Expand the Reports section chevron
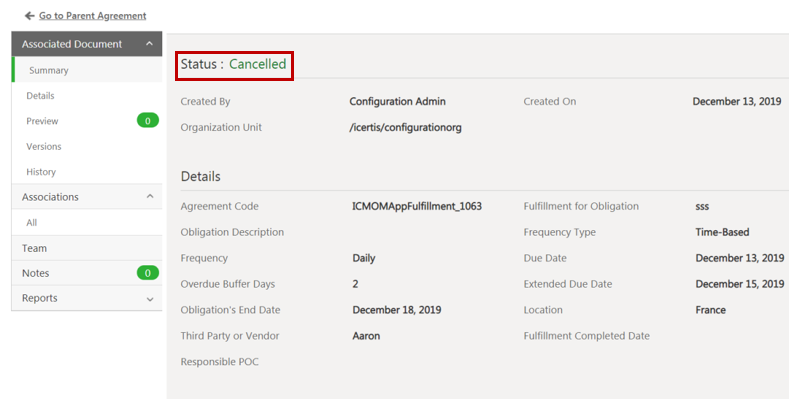Screen dimensions: 792x407 [150, 299]
